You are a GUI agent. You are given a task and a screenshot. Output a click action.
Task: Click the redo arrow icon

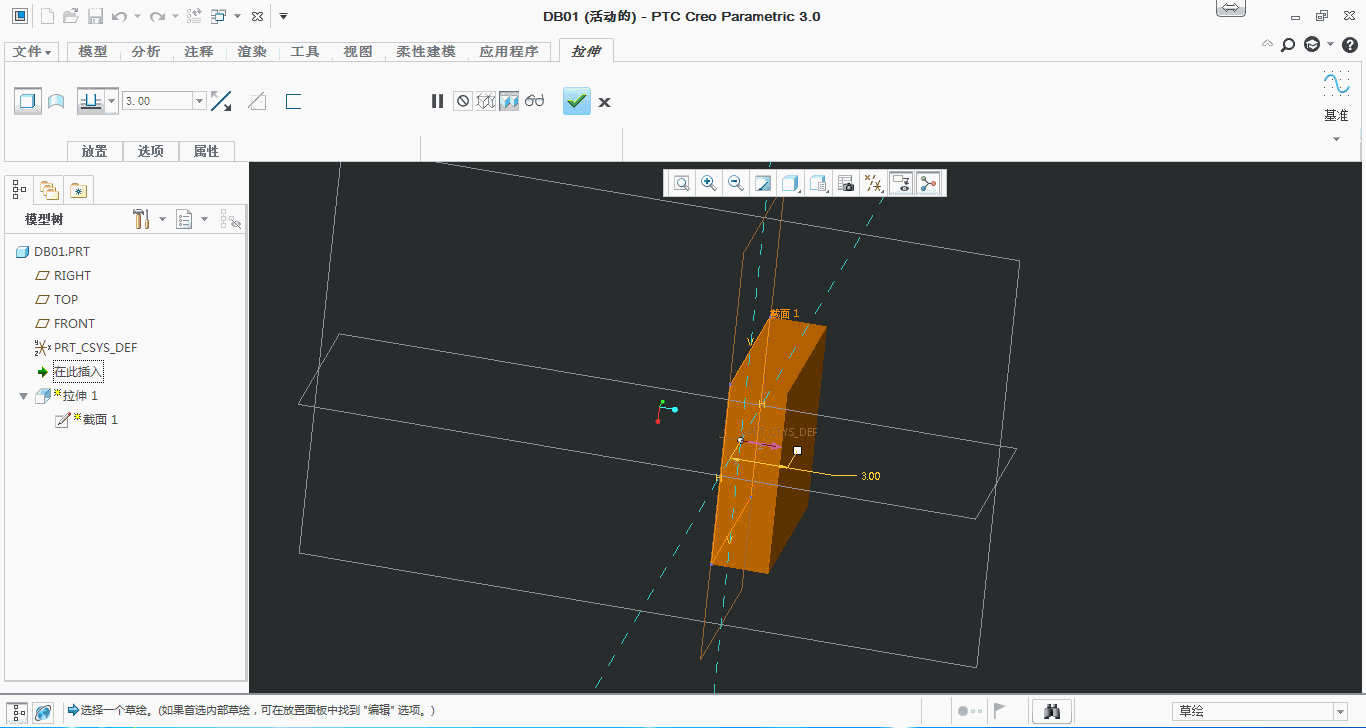157,16
